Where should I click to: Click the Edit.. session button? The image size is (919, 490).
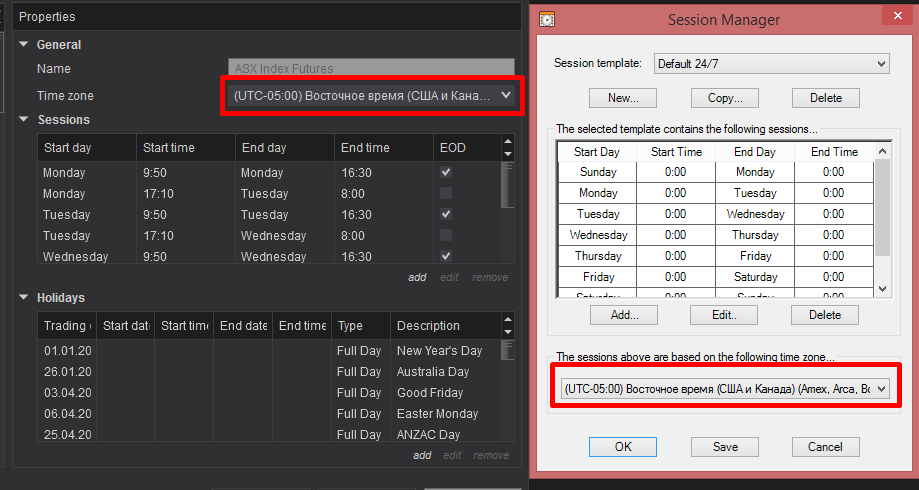click(x=724, y=315)
